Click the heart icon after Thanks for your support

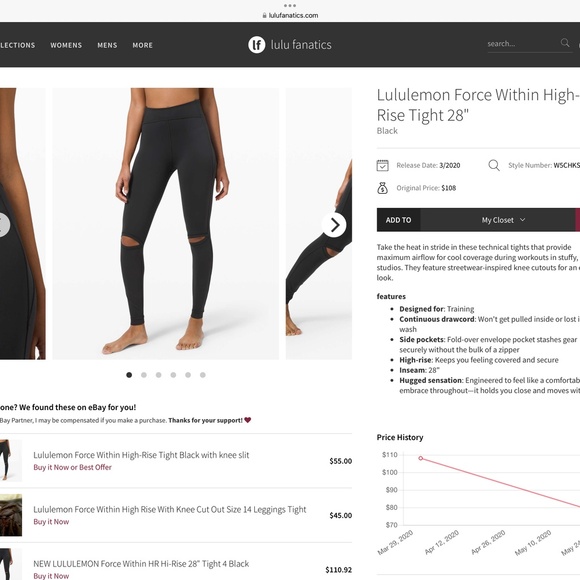(x=247, y=420)
